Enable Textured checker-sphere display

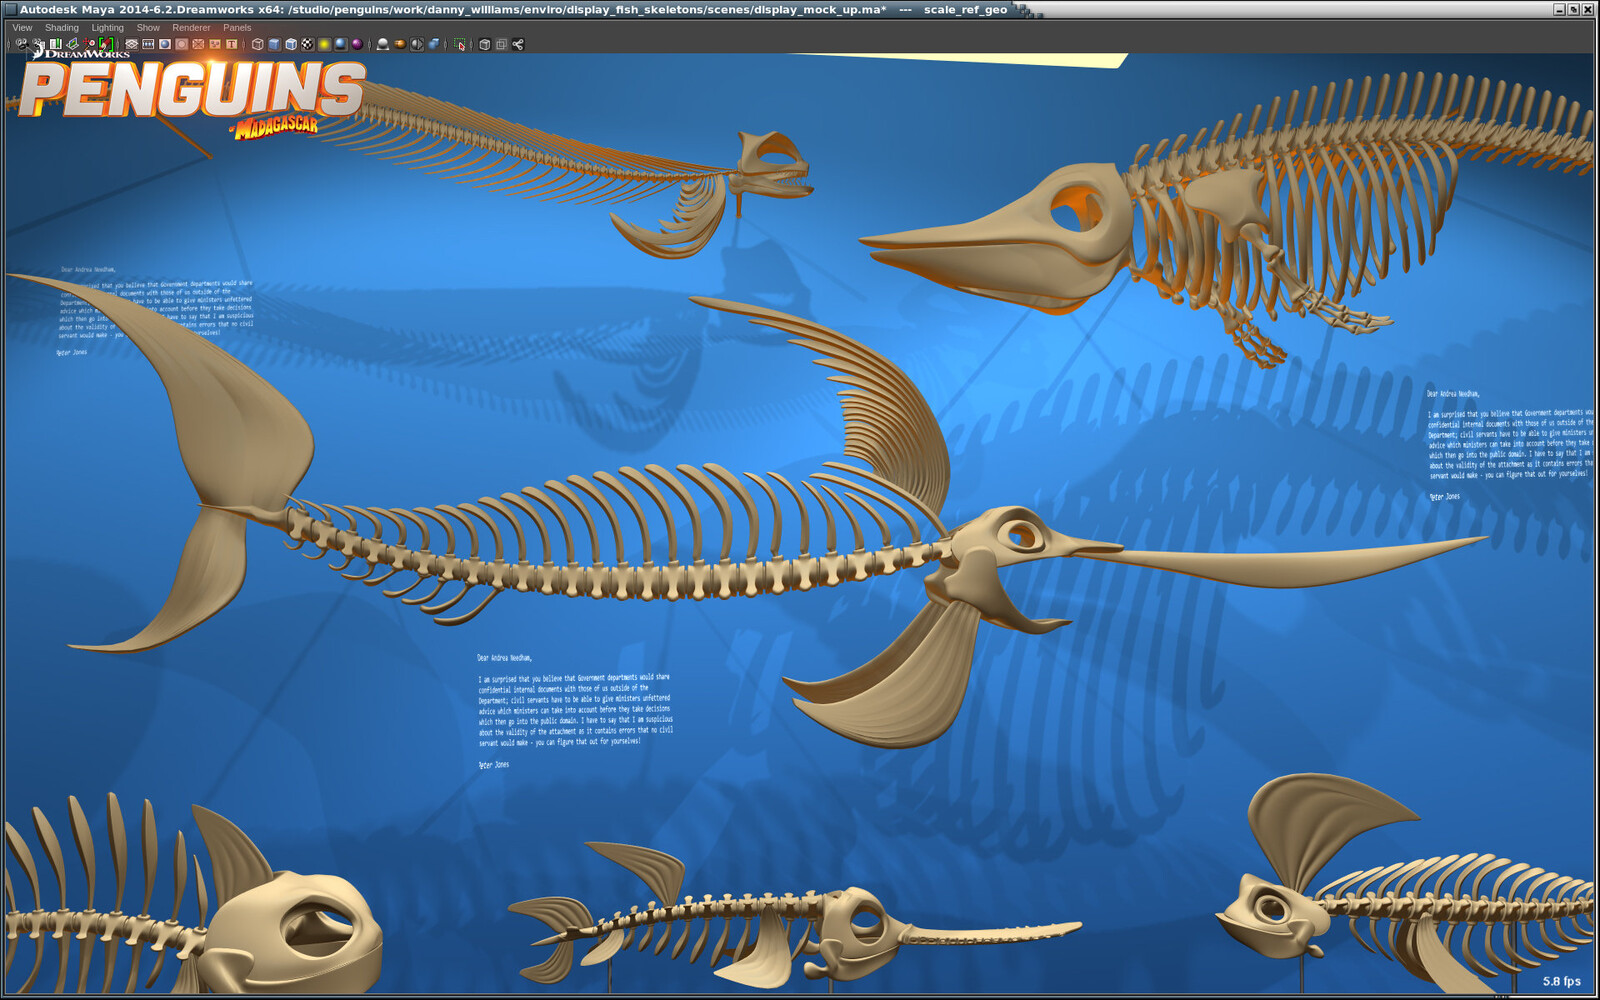(307, 44)
